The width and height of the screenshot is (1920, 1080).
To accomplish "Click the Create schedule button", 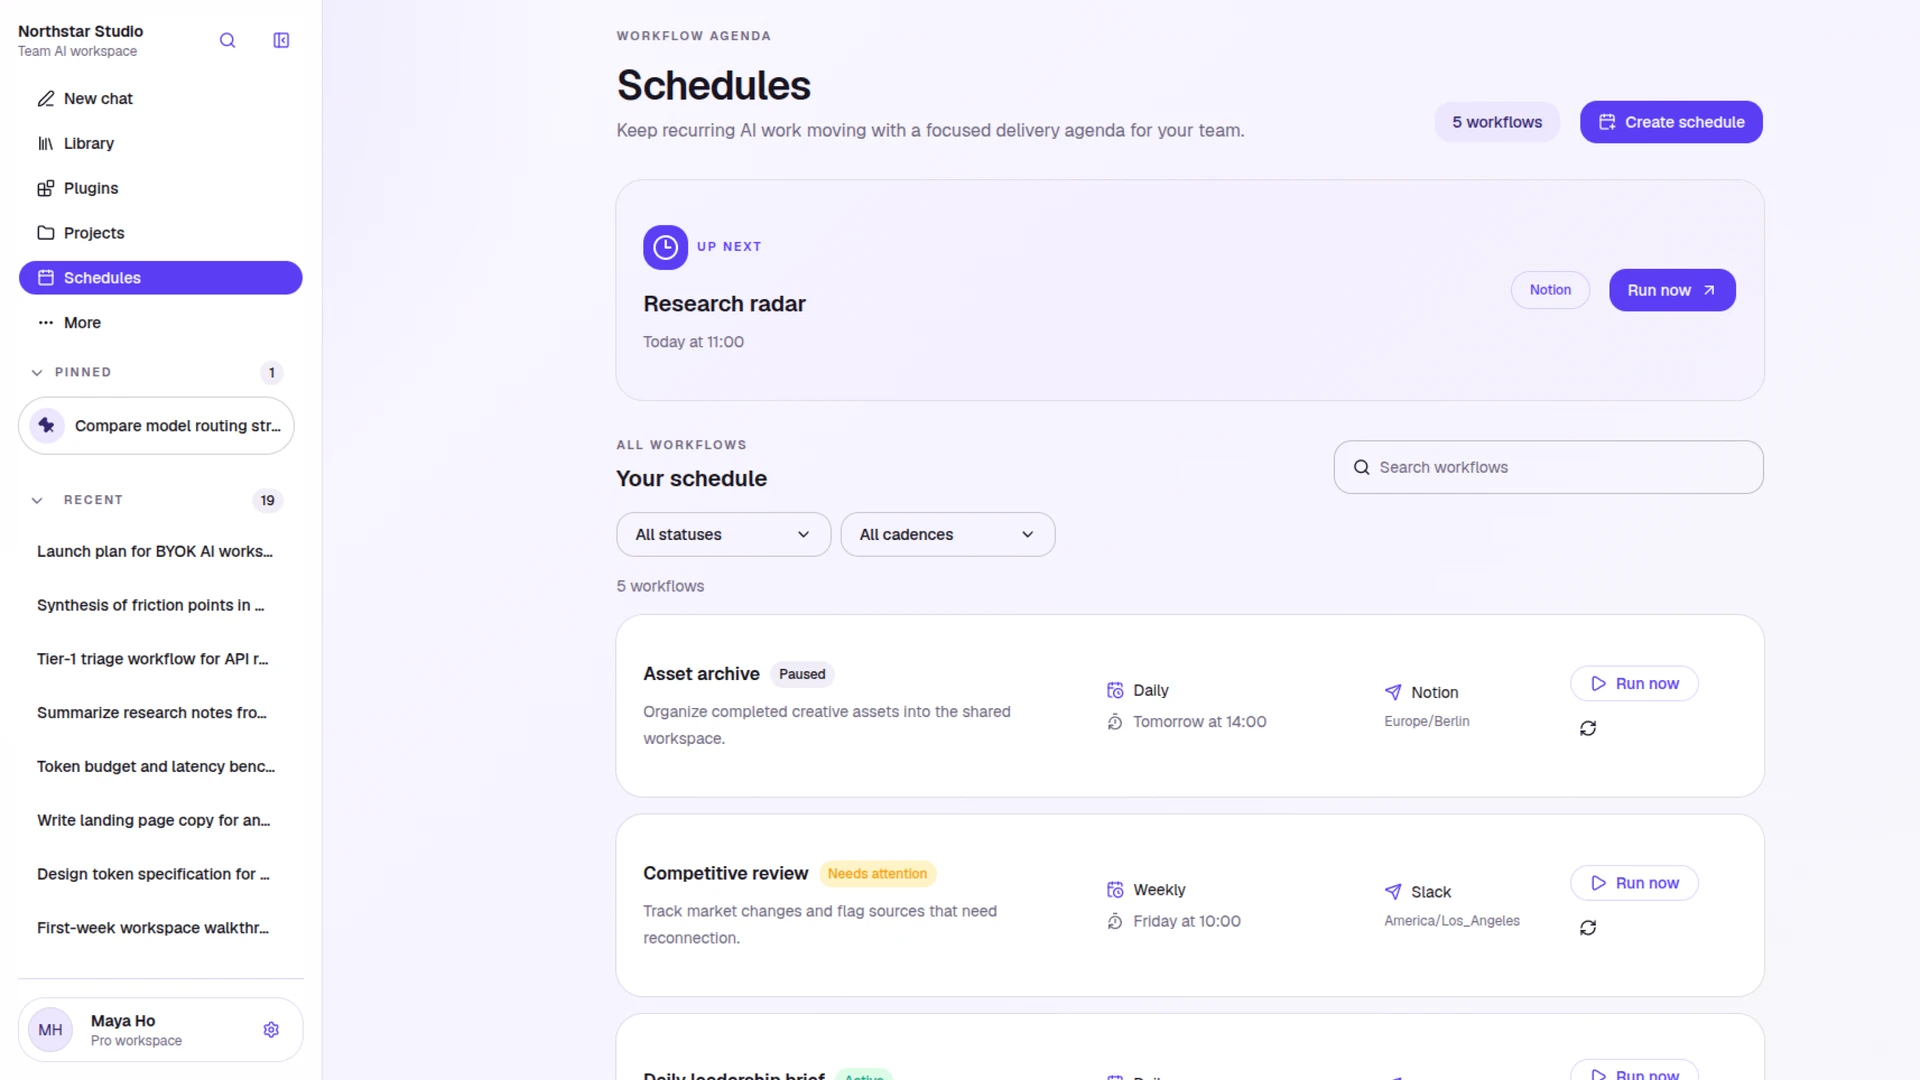I will pos(1671,122).
